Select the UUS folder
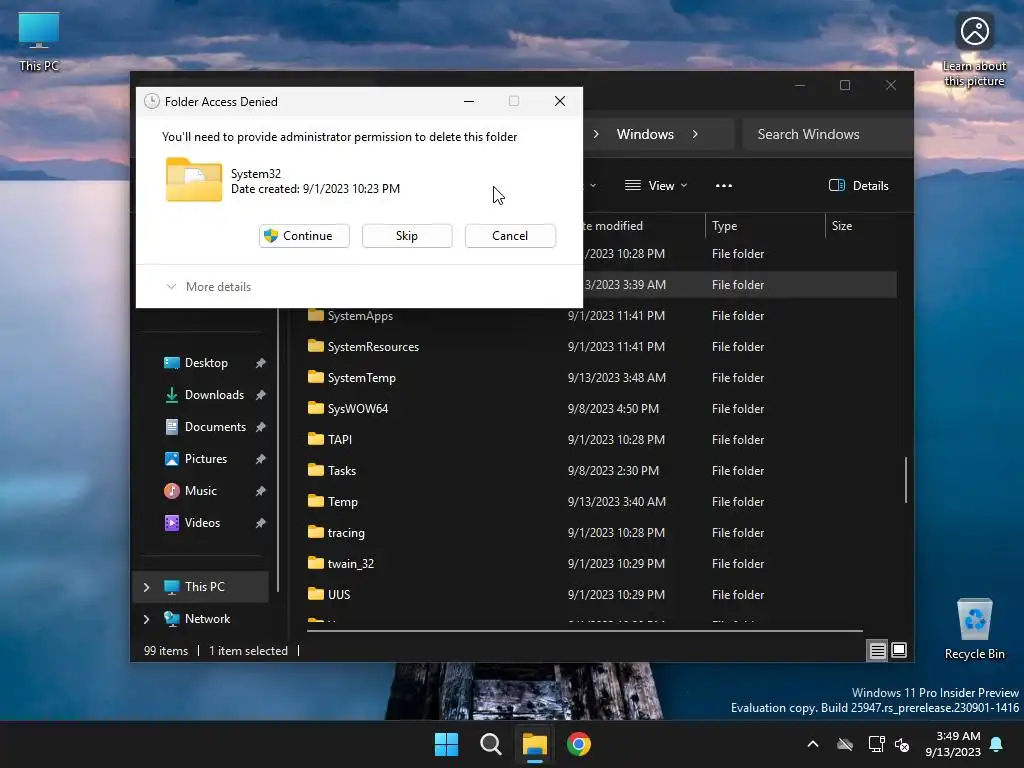This screenshot has width=1024, height=768. [x=339, y=595]
